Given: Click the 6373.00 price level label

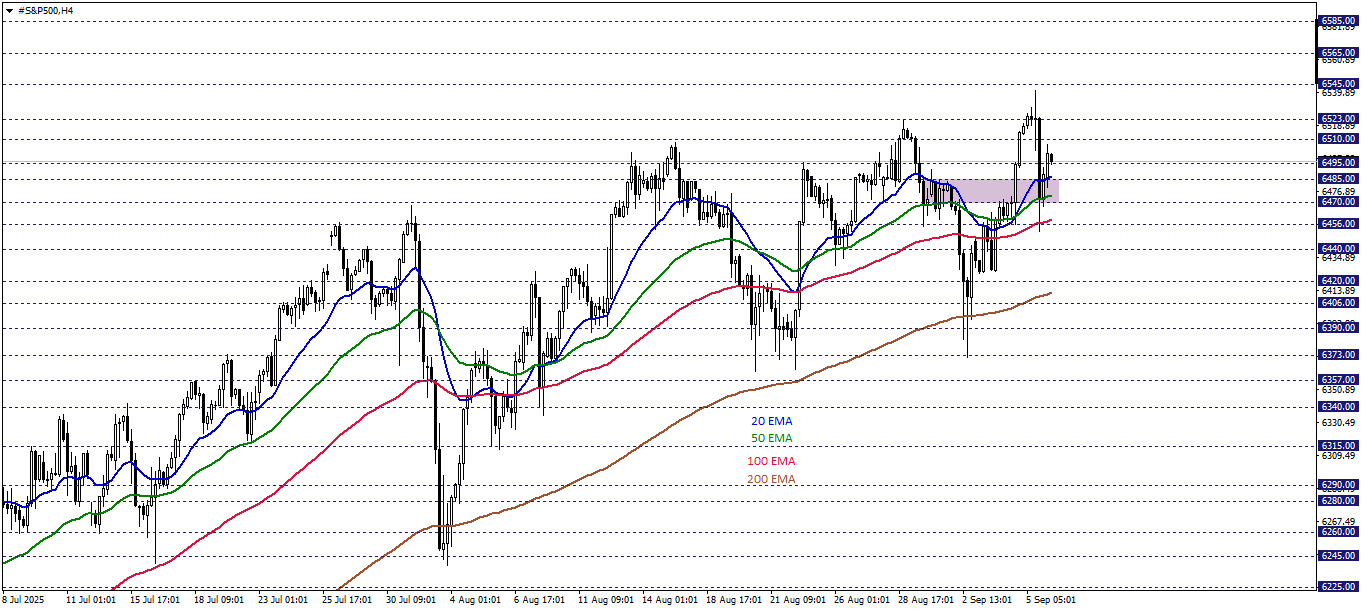Looking at the screenshot, I should pyautogui.click(x=1337, y=354).
